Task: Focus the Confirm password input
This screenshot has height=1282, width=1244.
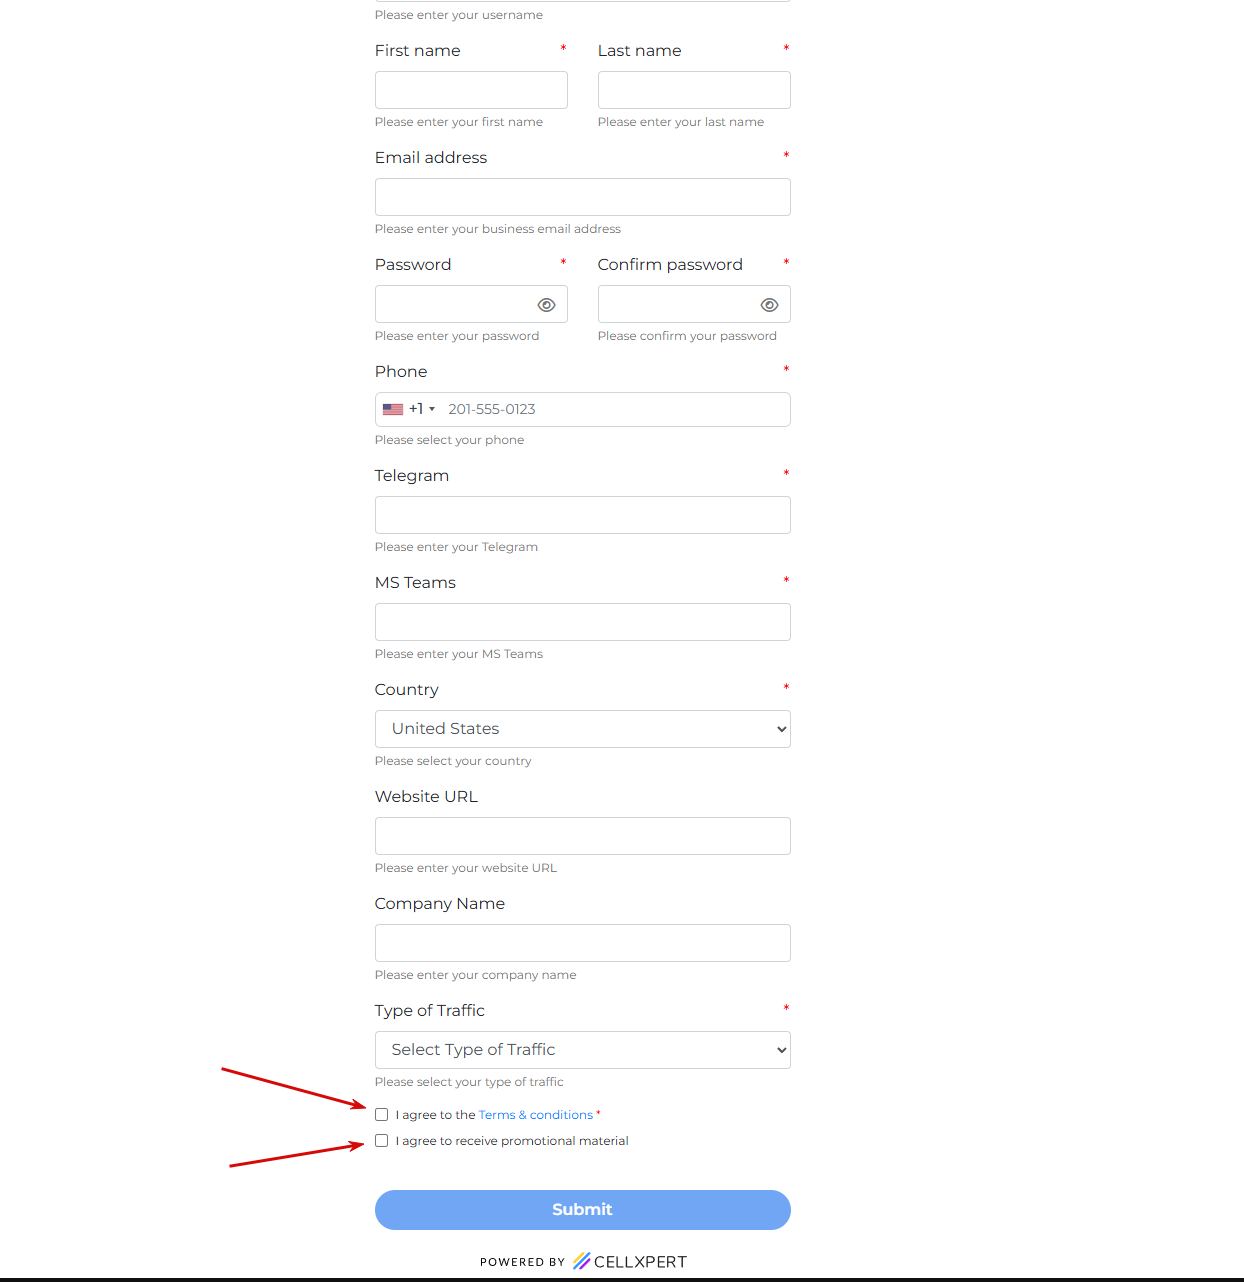Action: pyautogui.click(x=676, y=304)
